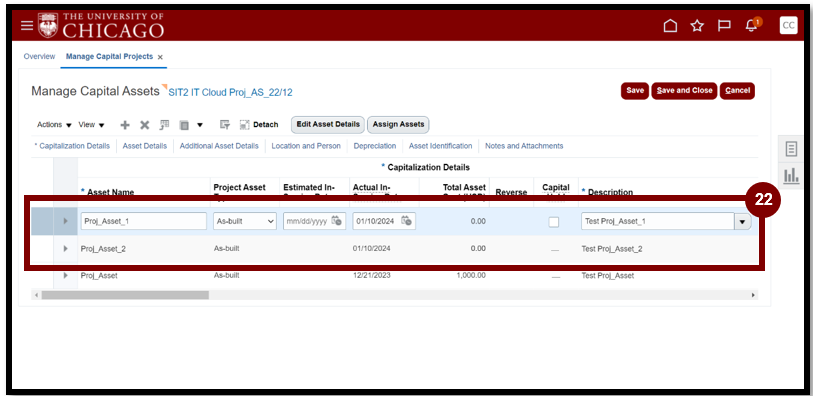
Task: Click the scrollbar left arrow
Action: coord(36,295)
